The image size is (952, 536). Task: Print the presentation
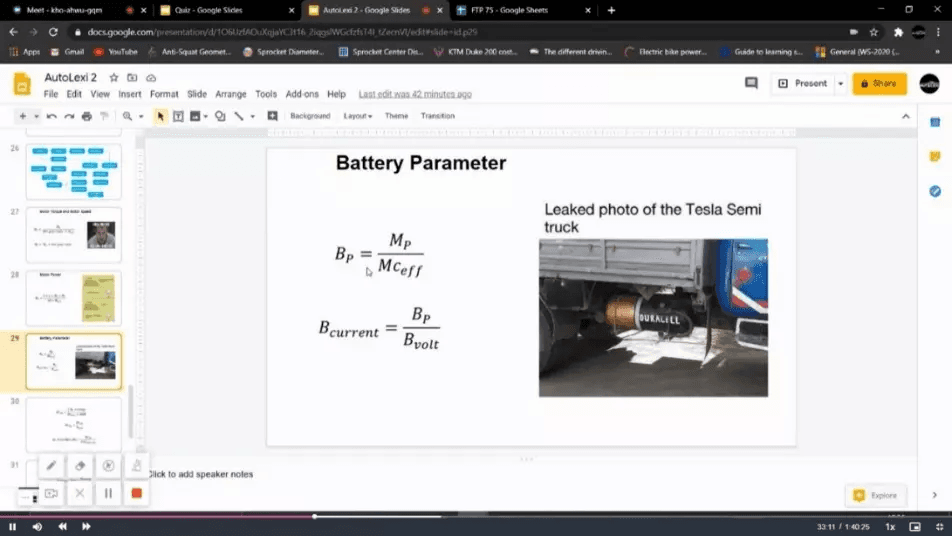coord(87,116)
